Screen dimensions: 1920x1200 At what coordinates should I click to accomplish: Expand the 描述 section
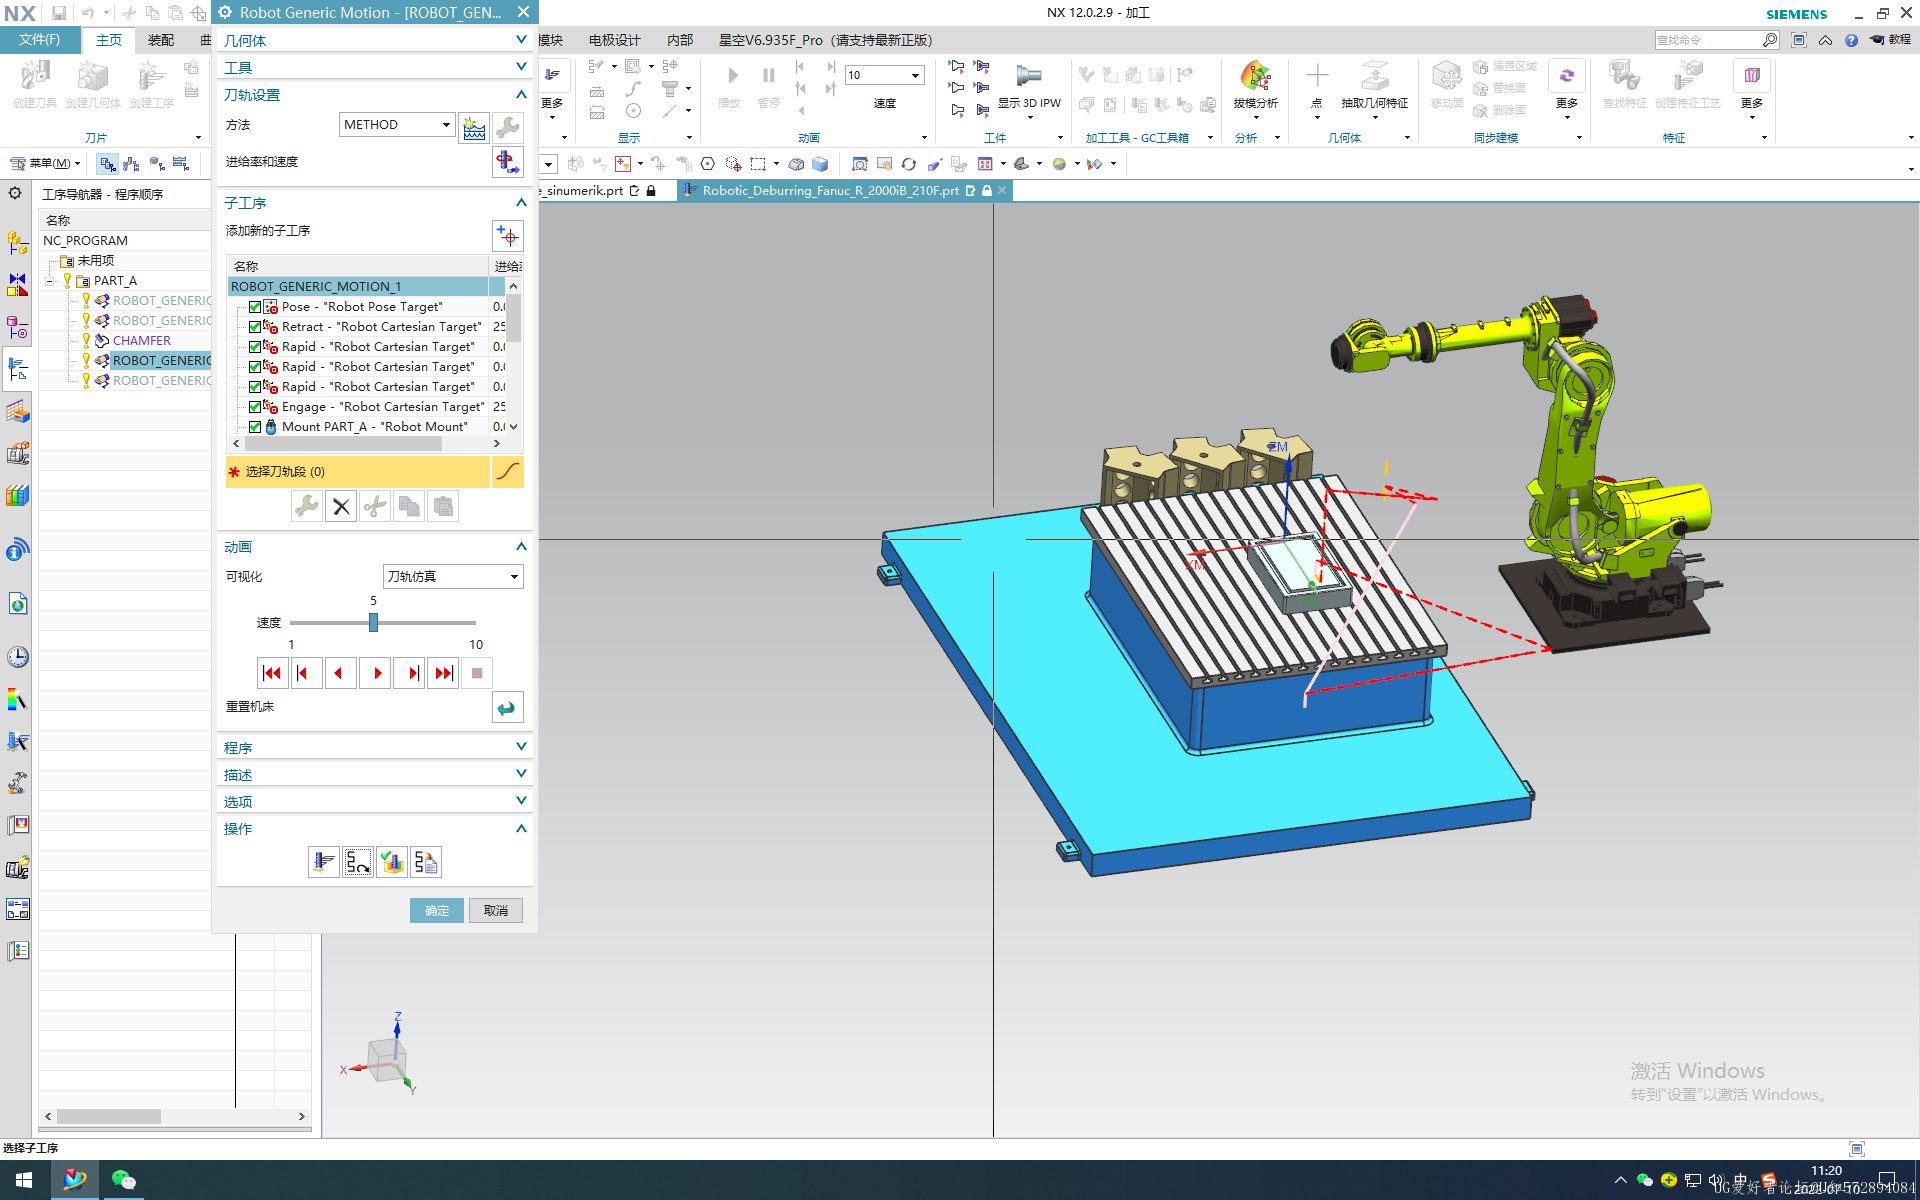[x=374, y=774]
